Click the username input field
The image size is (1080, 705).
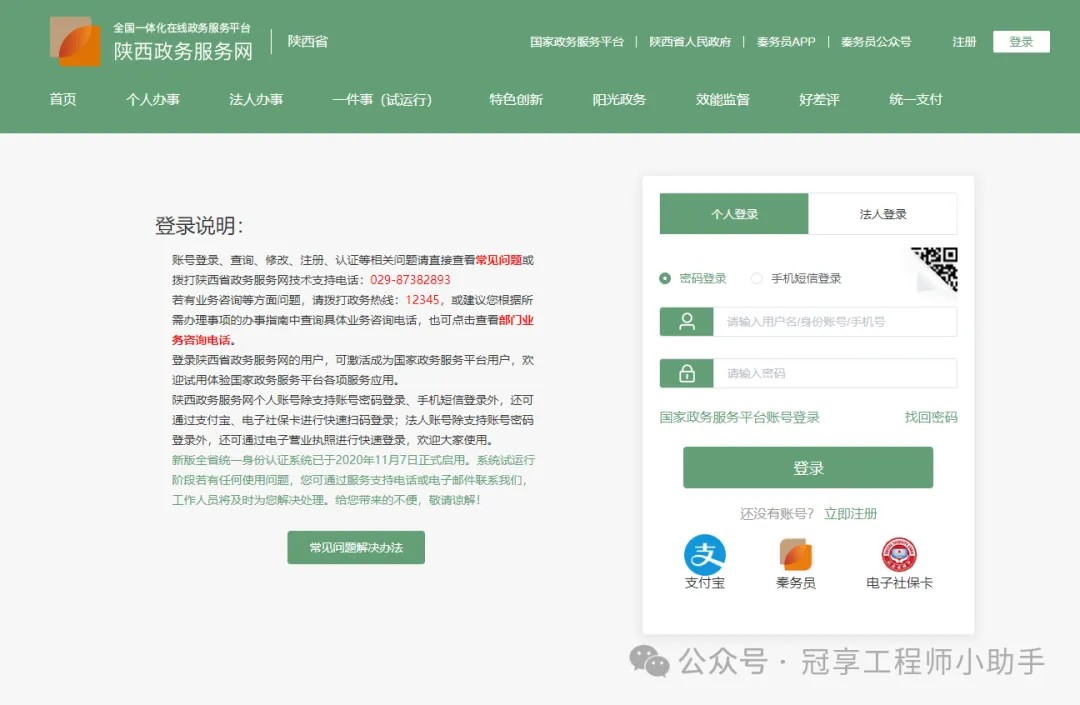click(x=834, y=322)
